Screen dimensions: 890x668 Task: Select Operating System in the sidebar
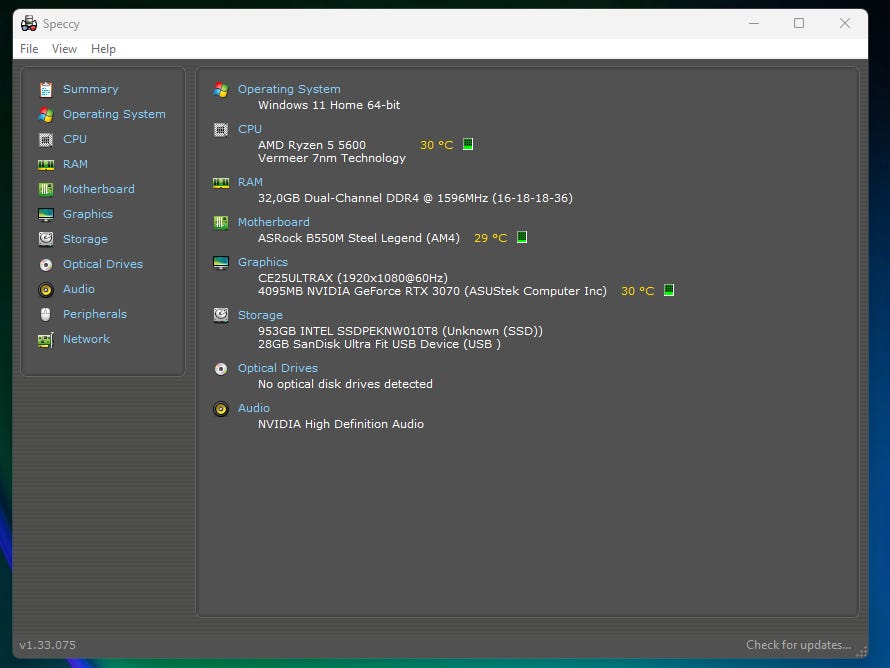[114, 114]
